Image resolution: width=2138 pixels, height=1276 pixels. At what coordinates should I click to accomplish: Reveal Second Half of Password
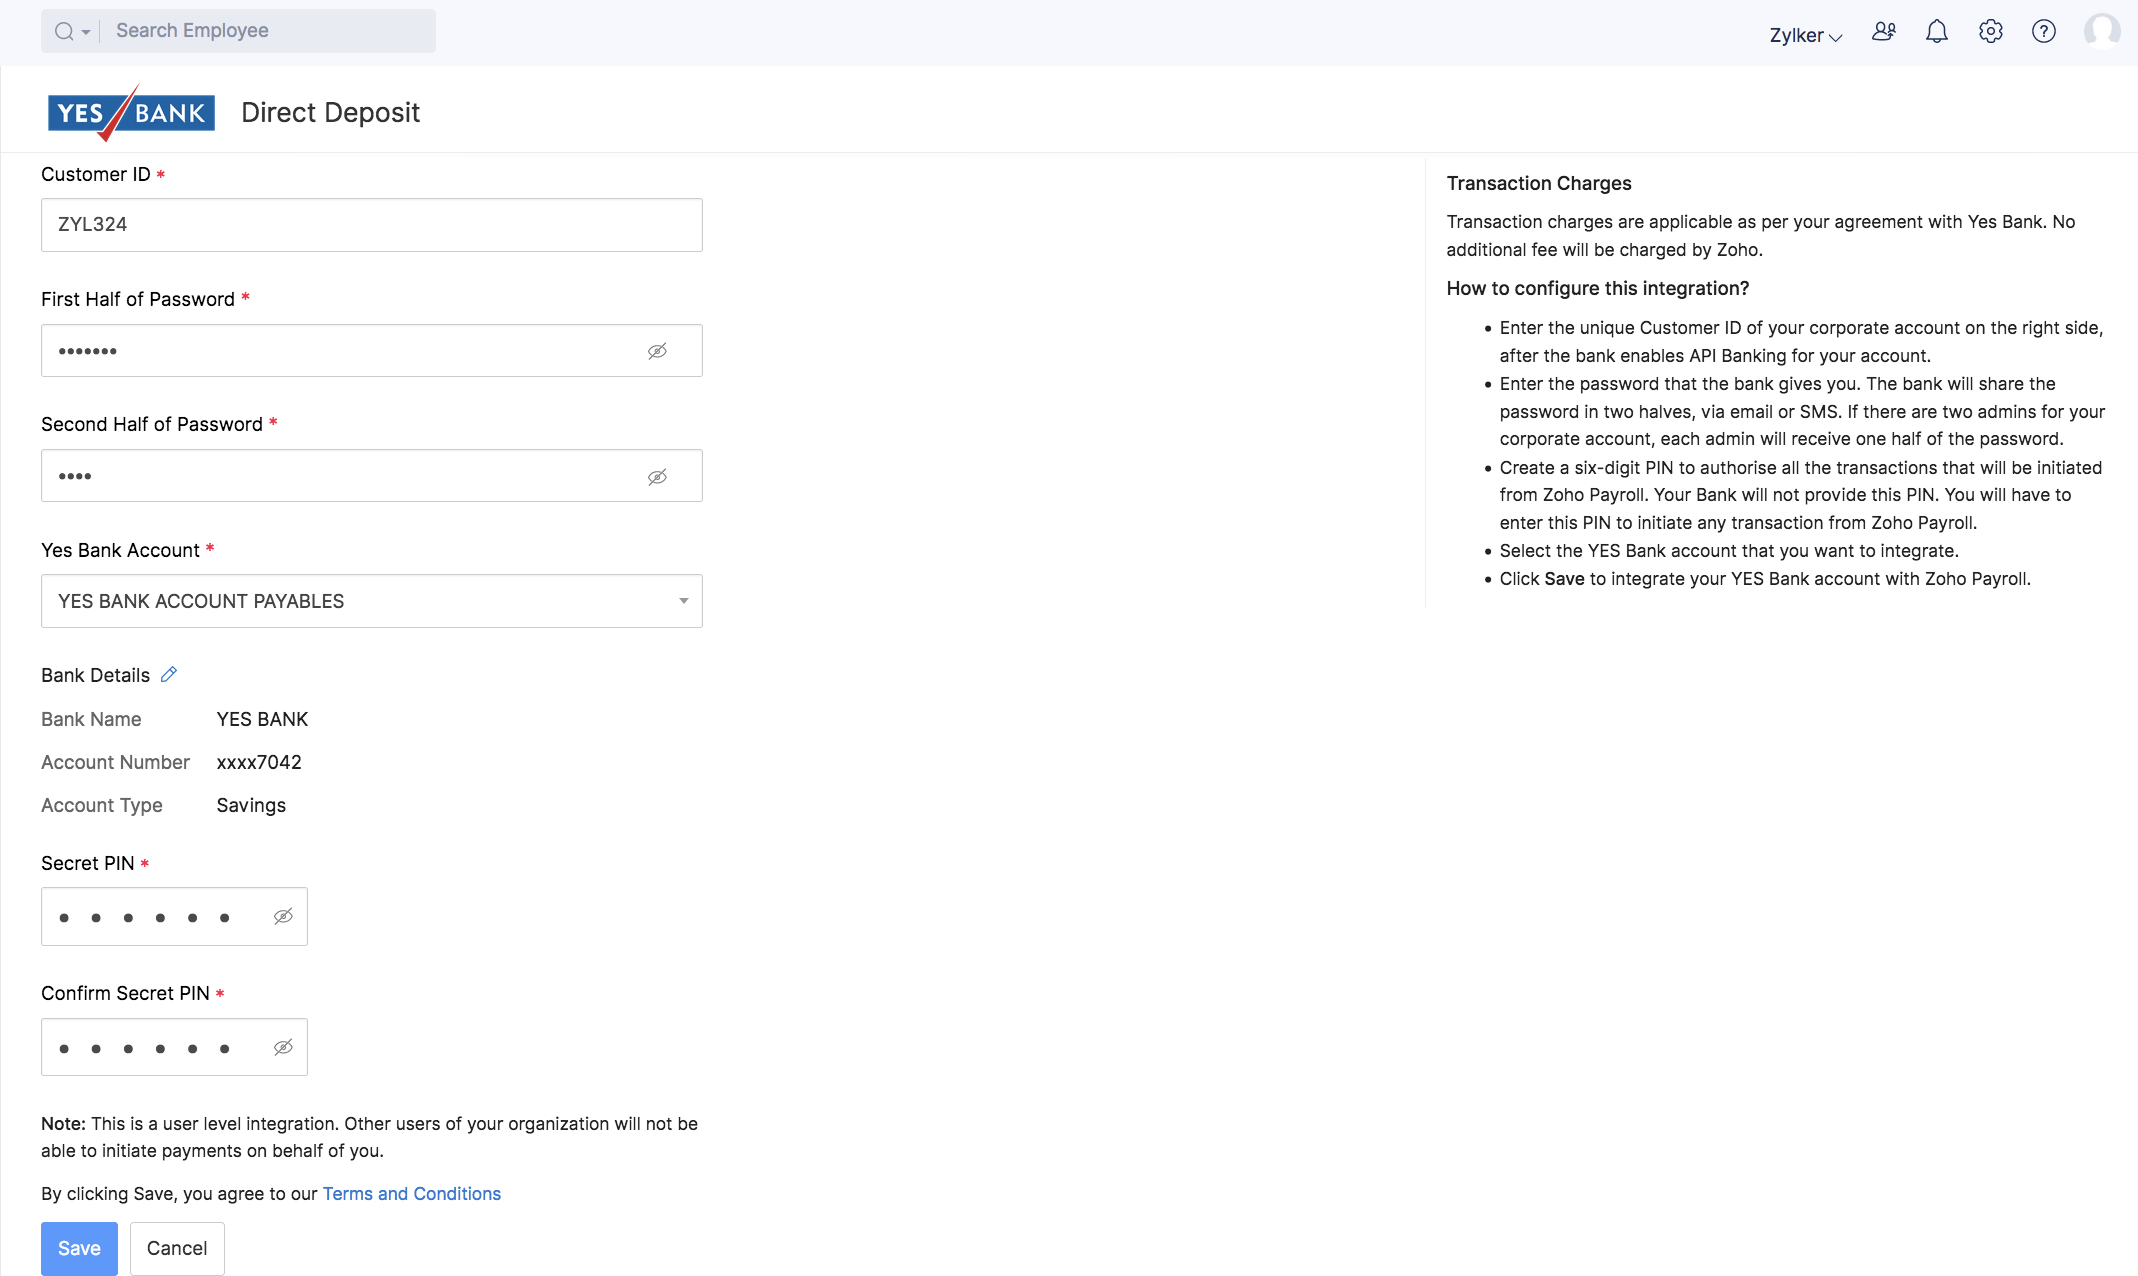(x=657, y=477)
